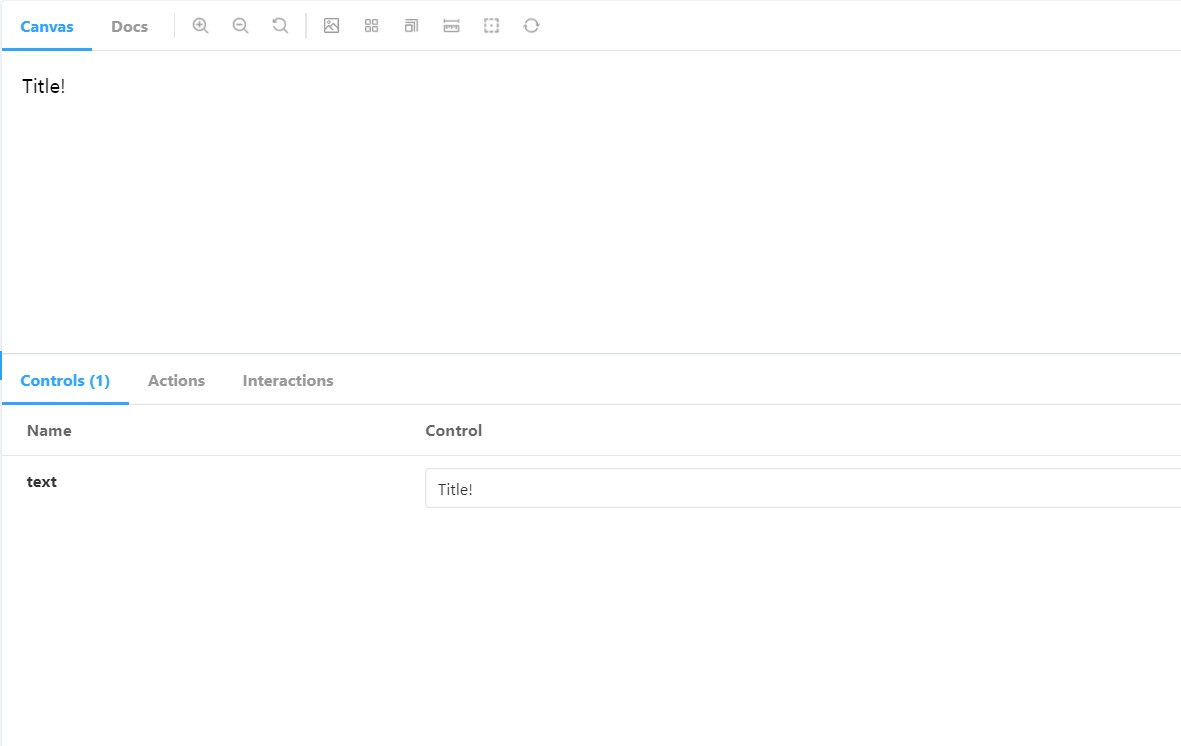Click the 'text' argument name
1181x746 pixels.
[x=41, y=482]
